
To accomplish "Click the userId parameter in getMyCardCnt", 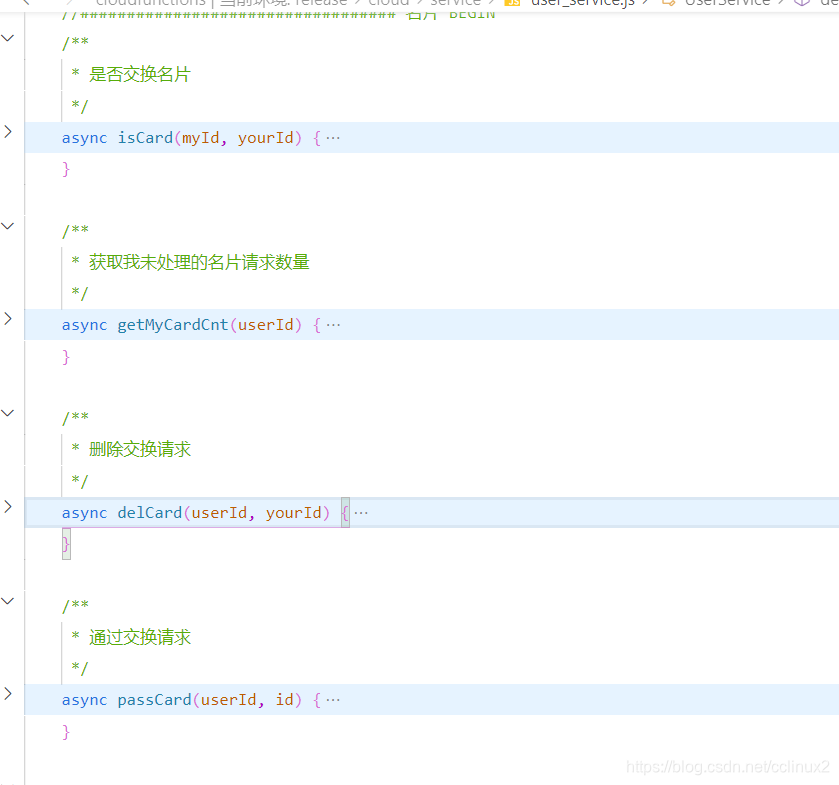I will pos(266,325).
